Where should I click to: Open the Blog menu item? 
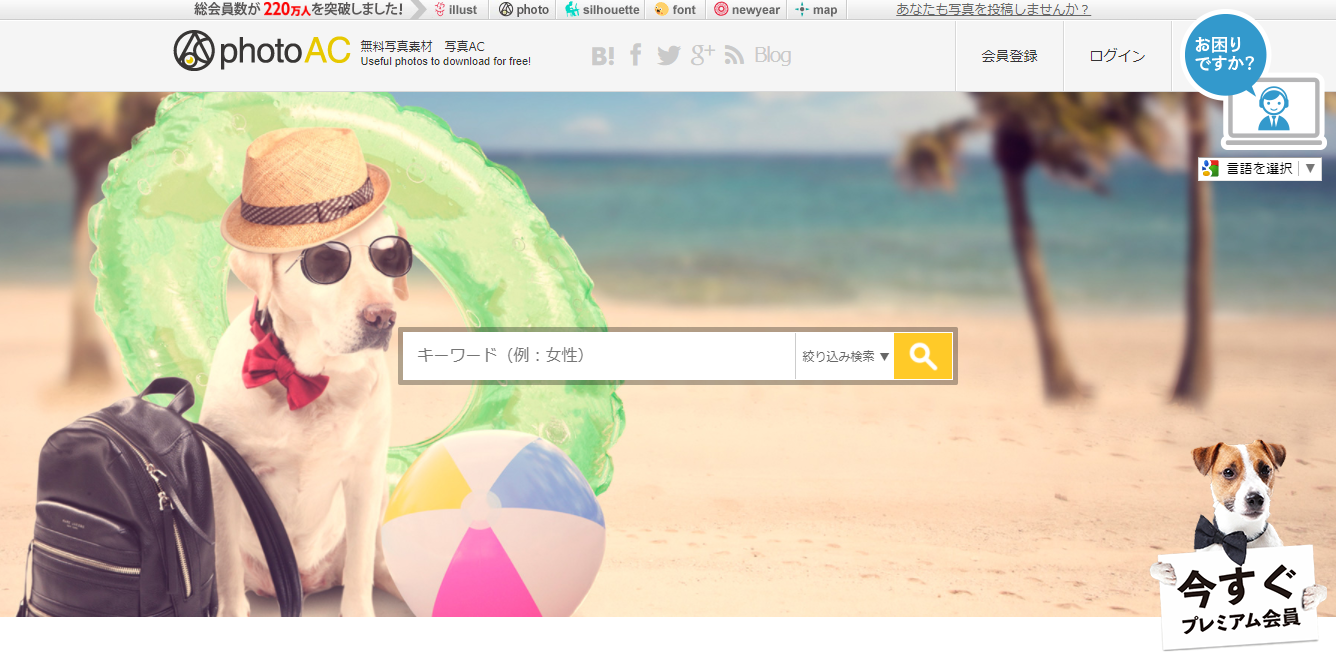click(x=771, y=56)
